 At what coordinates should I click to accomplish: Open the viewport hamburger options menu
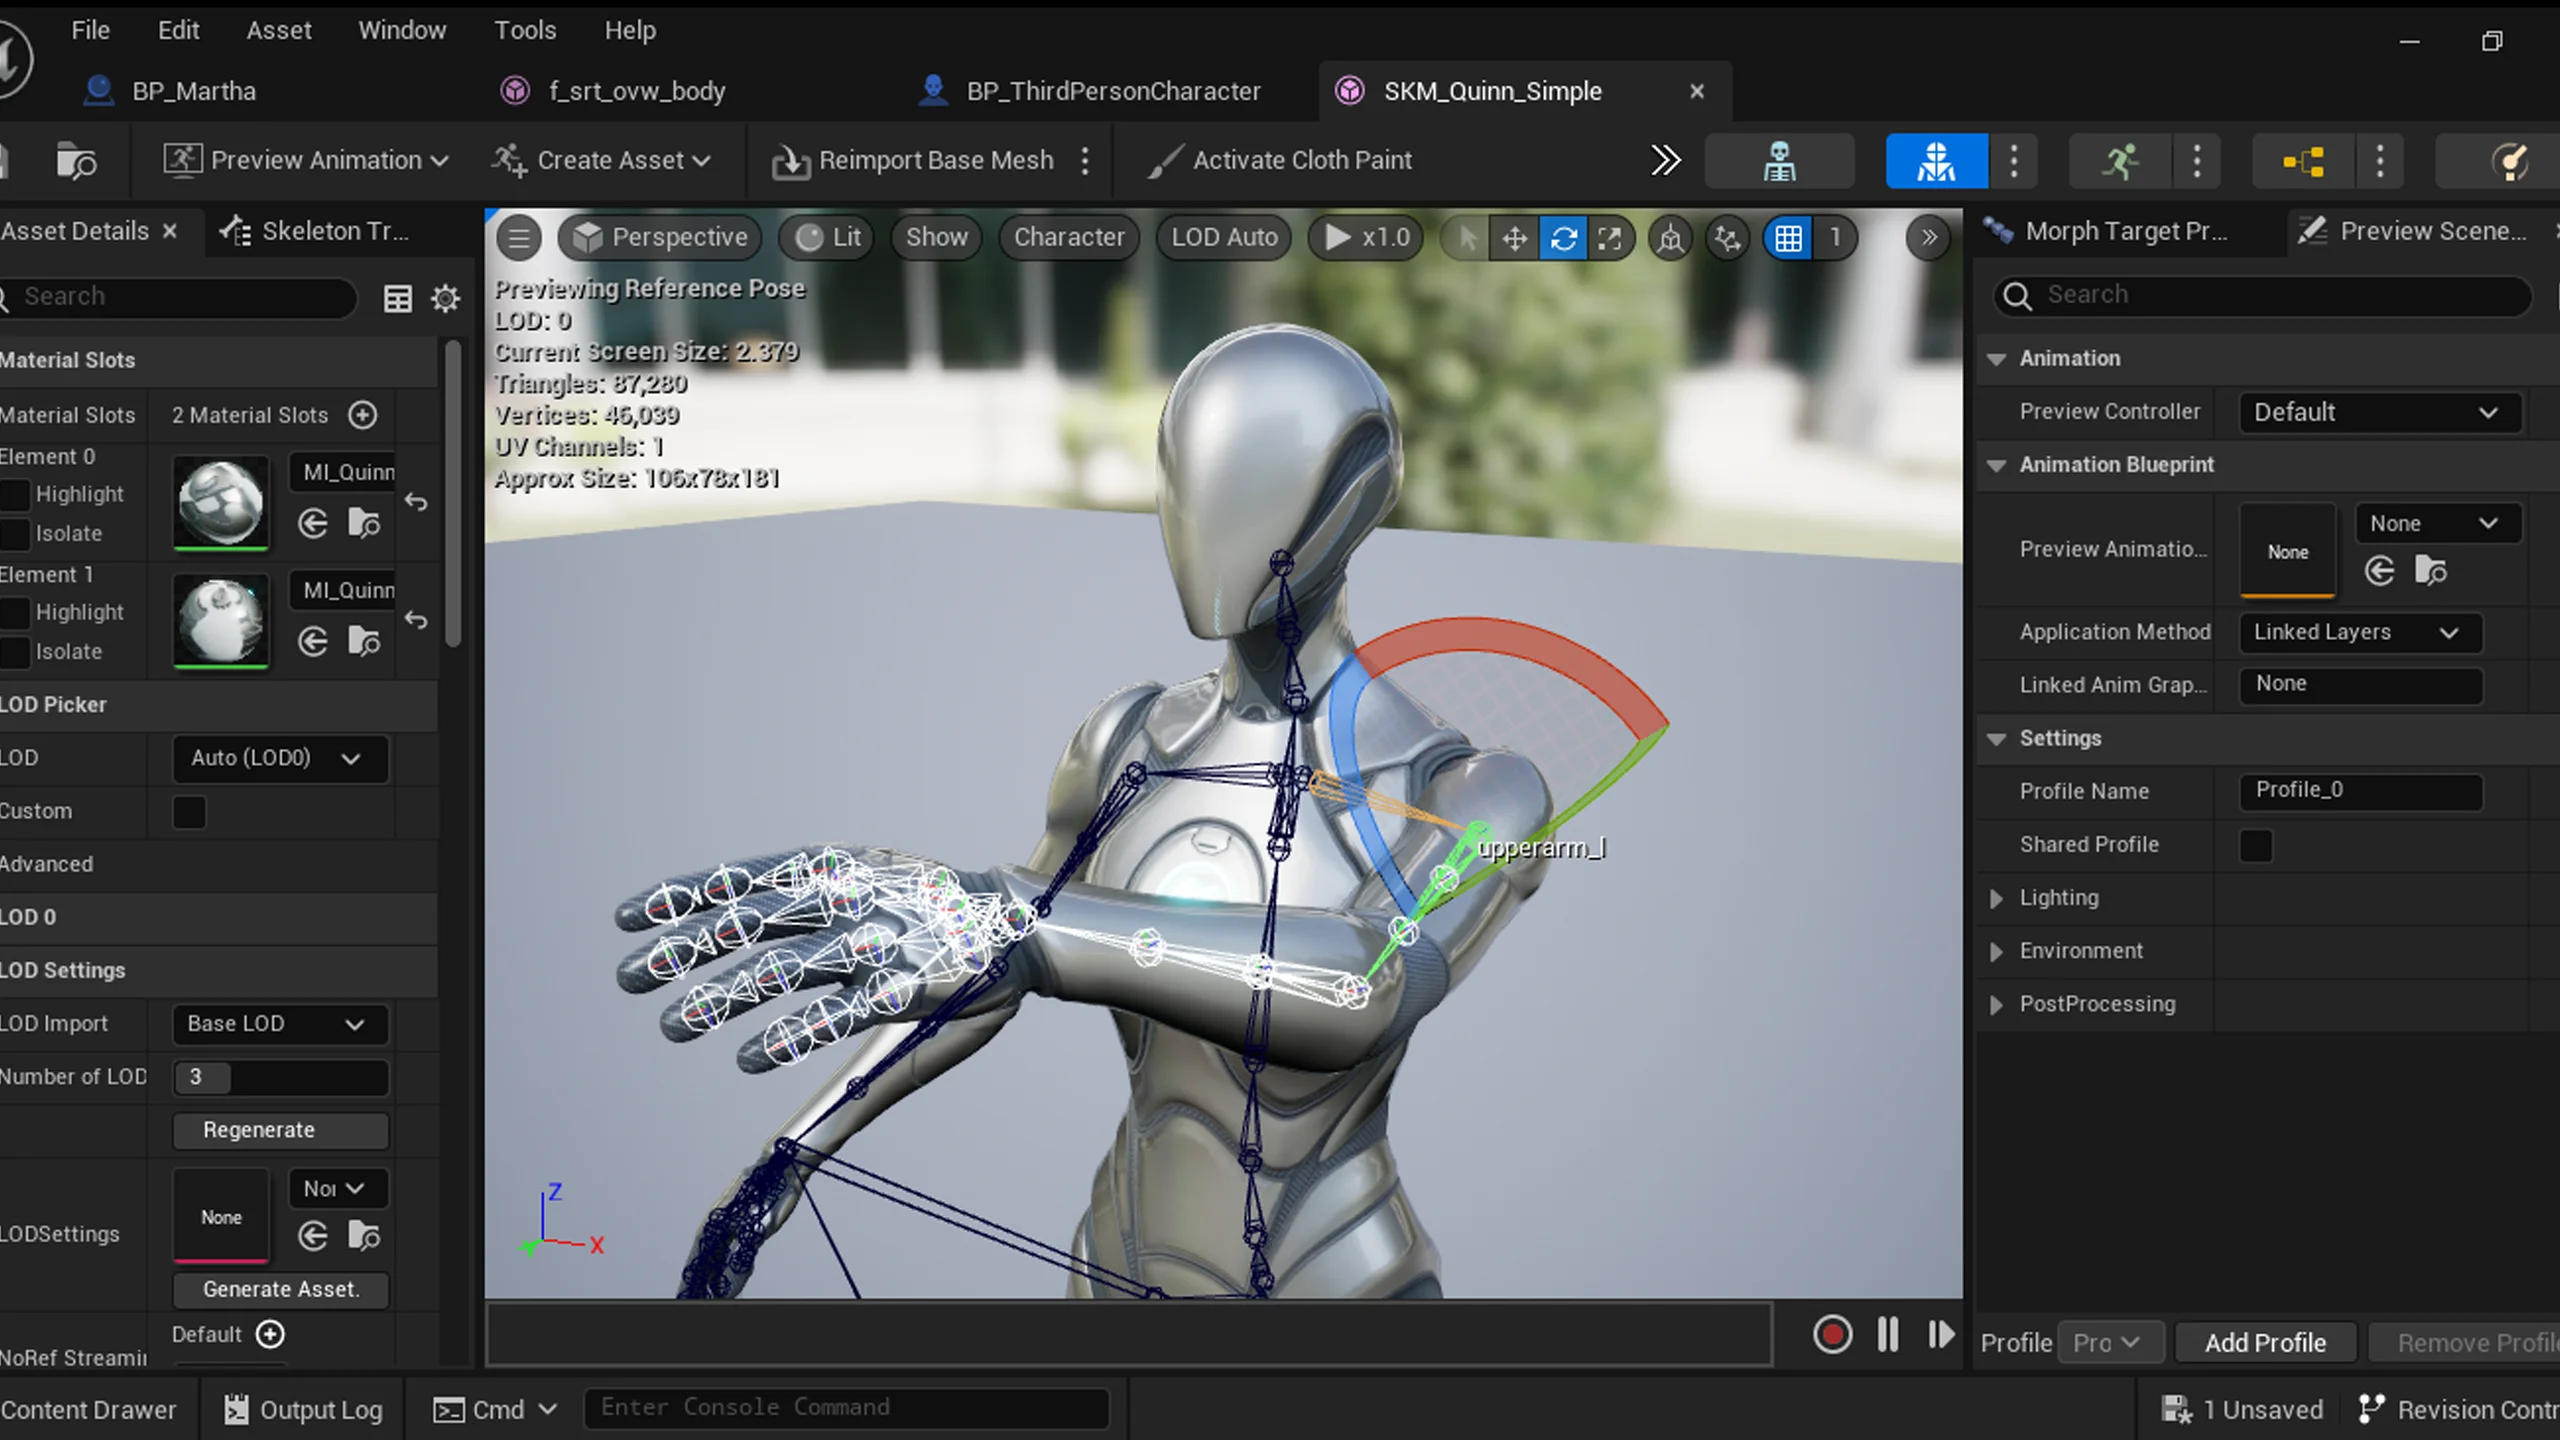518,238
